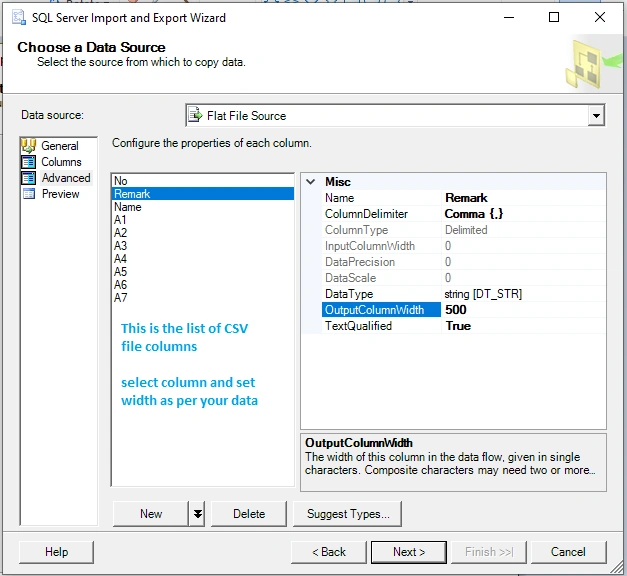The width and height of the screenshot is (627, 576).
Task: Close the Import and Export Wizard
Action: tap(600, 18)
